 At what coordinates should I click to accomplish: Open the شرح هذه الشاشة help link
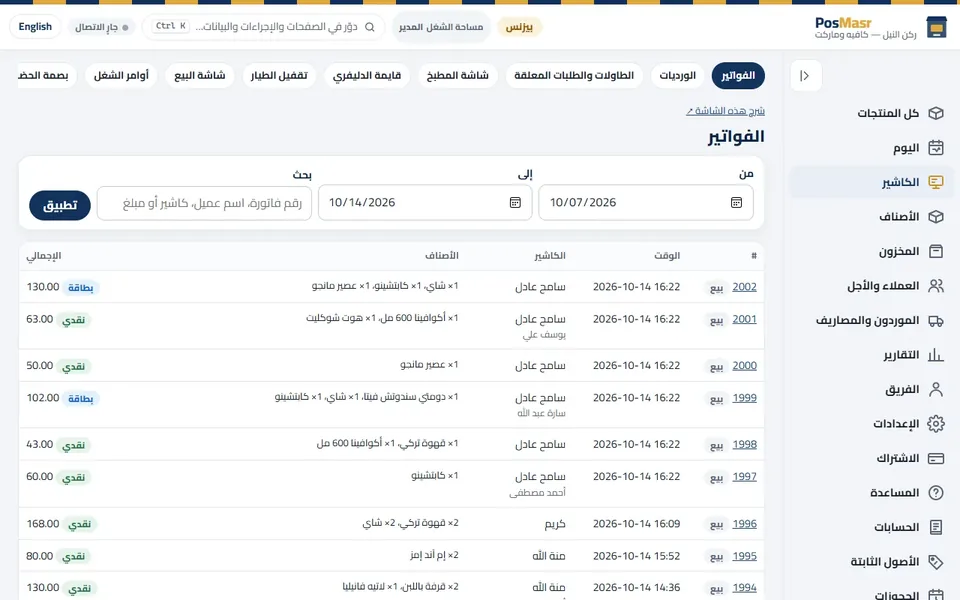point(726,111)
